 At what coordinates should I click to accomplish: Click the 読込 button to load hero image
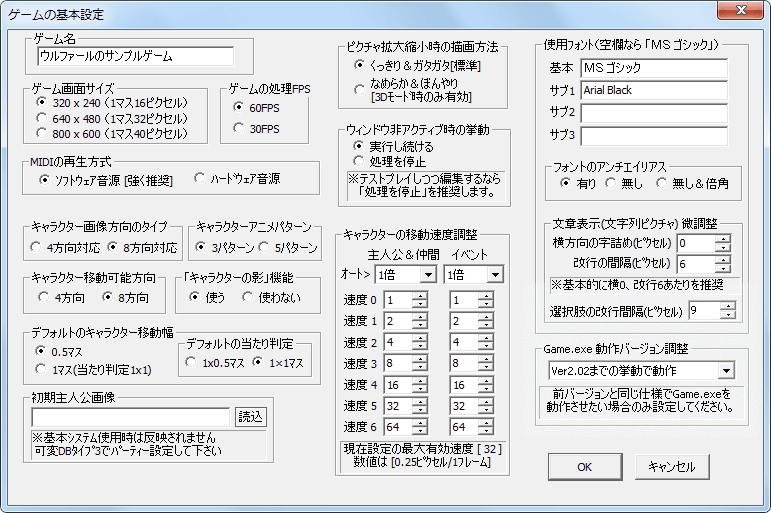[x=250, y=416]
